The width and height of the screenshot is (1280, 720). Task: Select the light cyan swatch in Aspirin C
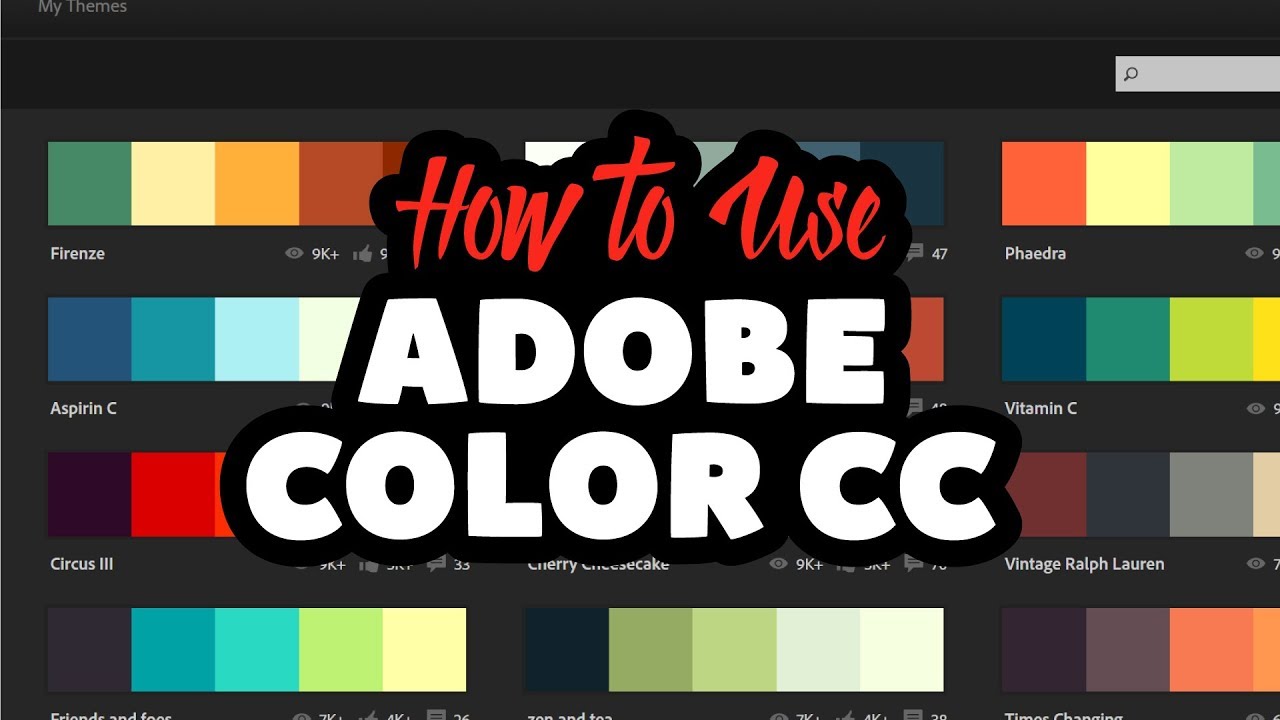pos(257,339)
